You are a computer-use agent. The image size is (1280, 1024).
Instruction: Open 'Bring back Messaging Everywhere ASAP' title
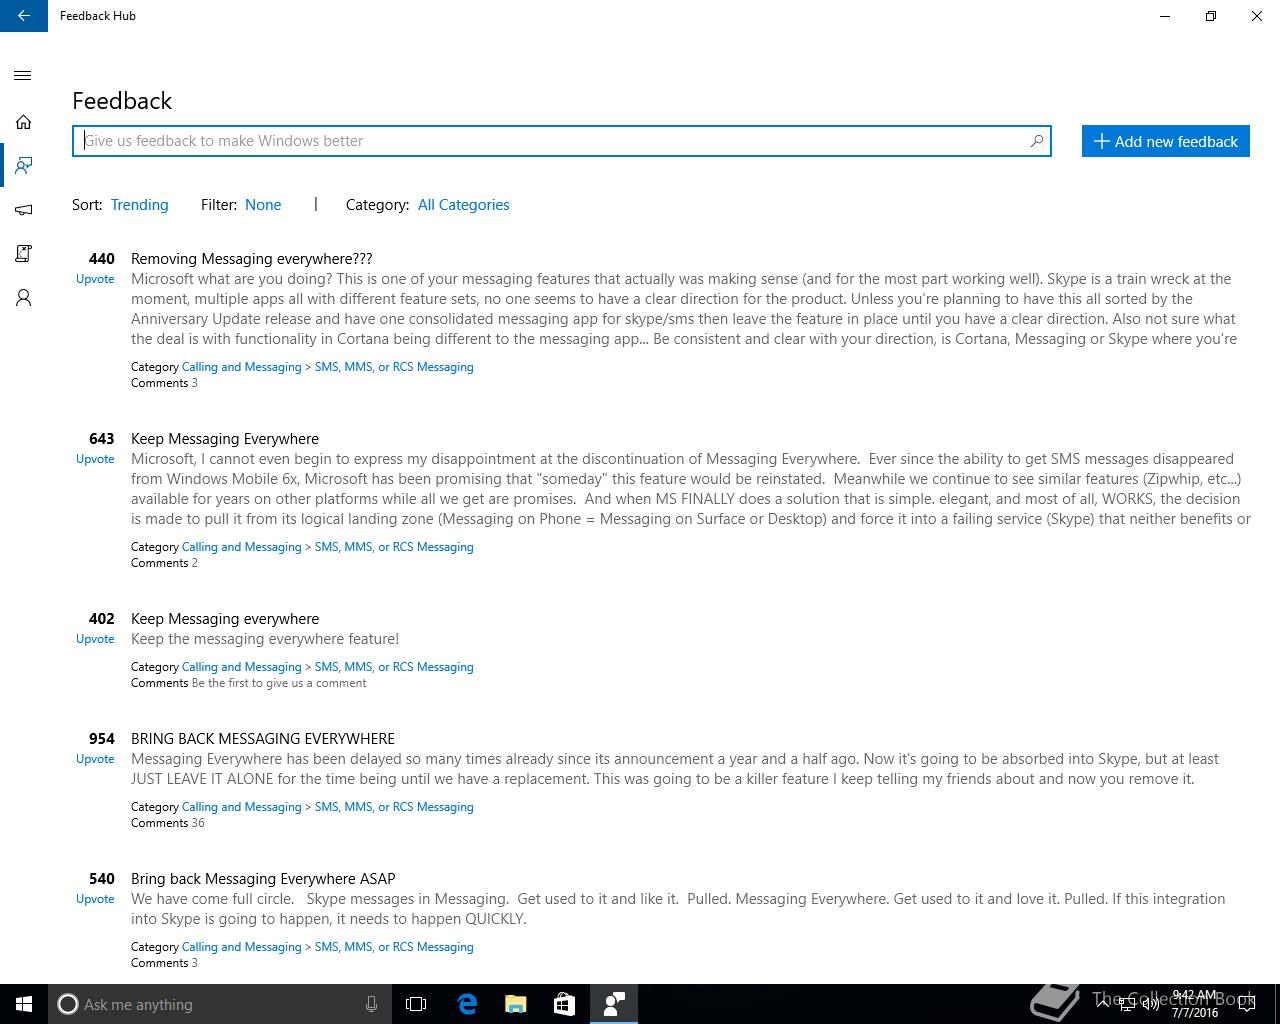tap(263, 879)
